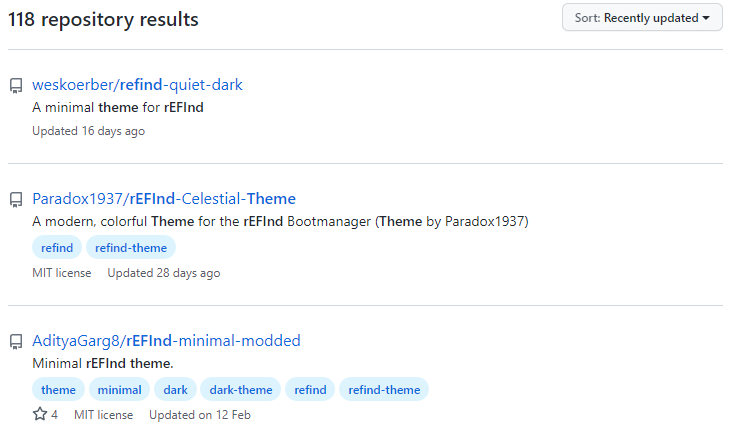Click repository icon beside AdityaGarg8/rEFInd-minimal-modded
The height and width of the screenshot is (432, 730).
coord(16,341)
